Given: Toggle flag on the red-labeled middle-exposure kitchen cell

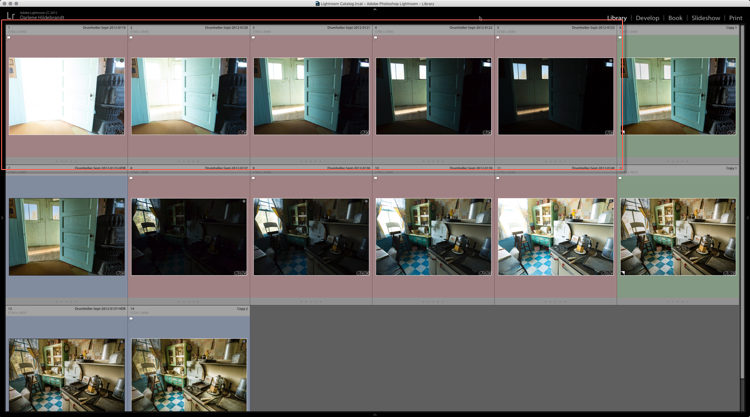Looking at the screenshot, I should [376, 178].
